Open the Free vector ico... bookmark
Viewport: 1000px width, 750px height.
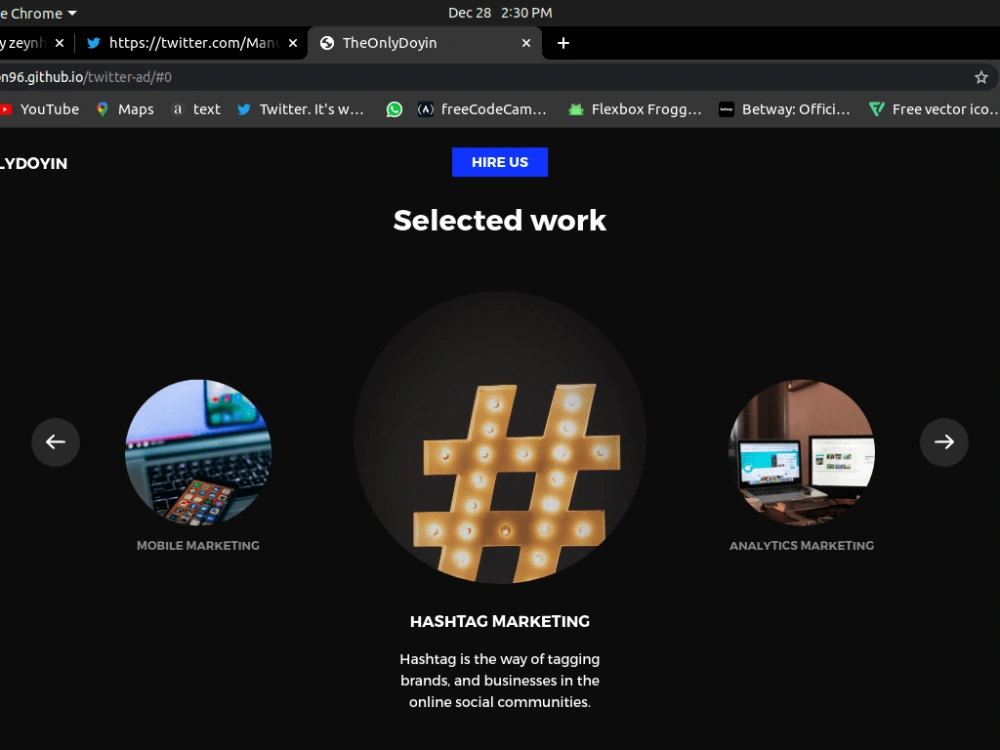pyautogui.click(x=934, y=110)
